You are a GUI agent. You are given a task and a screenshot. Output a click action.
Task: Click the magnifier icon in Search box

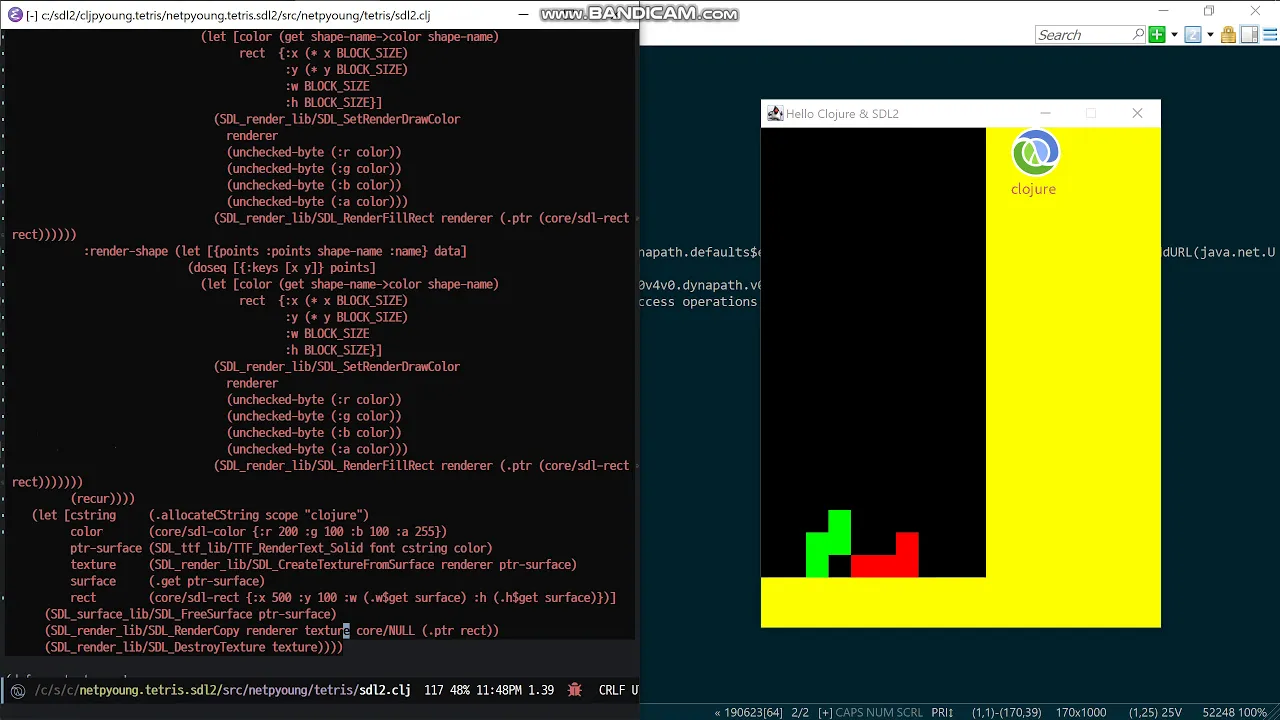tap(1138, 35)
